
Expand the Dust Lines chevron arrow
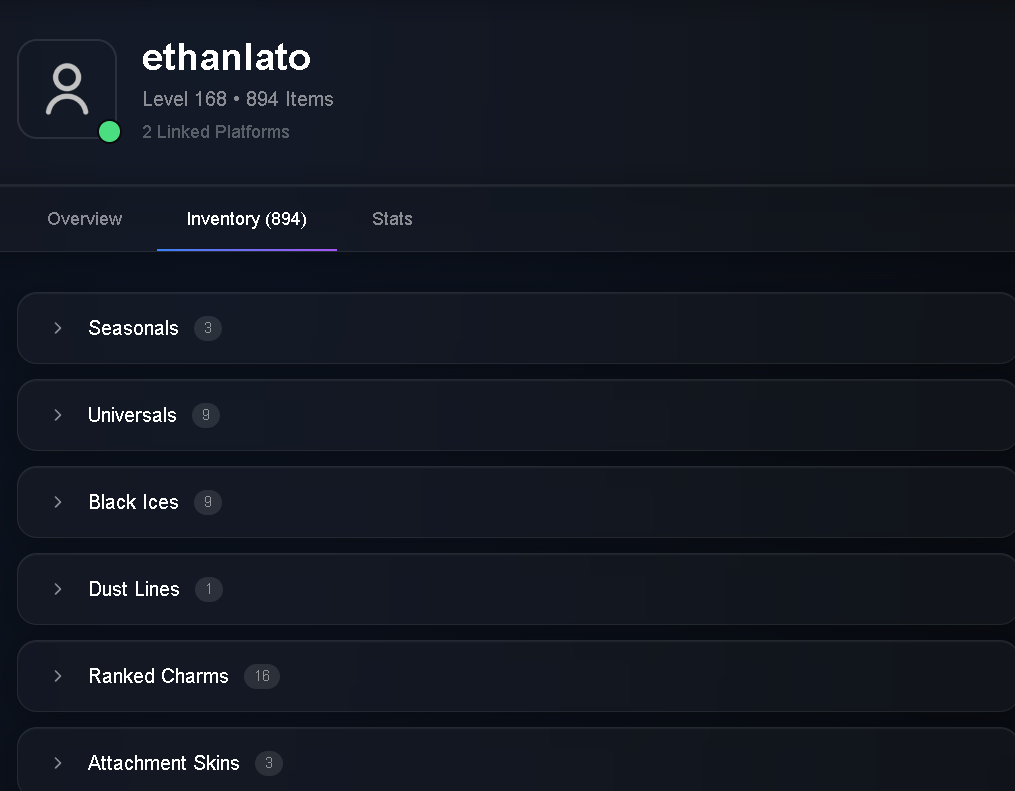[58, 589]
